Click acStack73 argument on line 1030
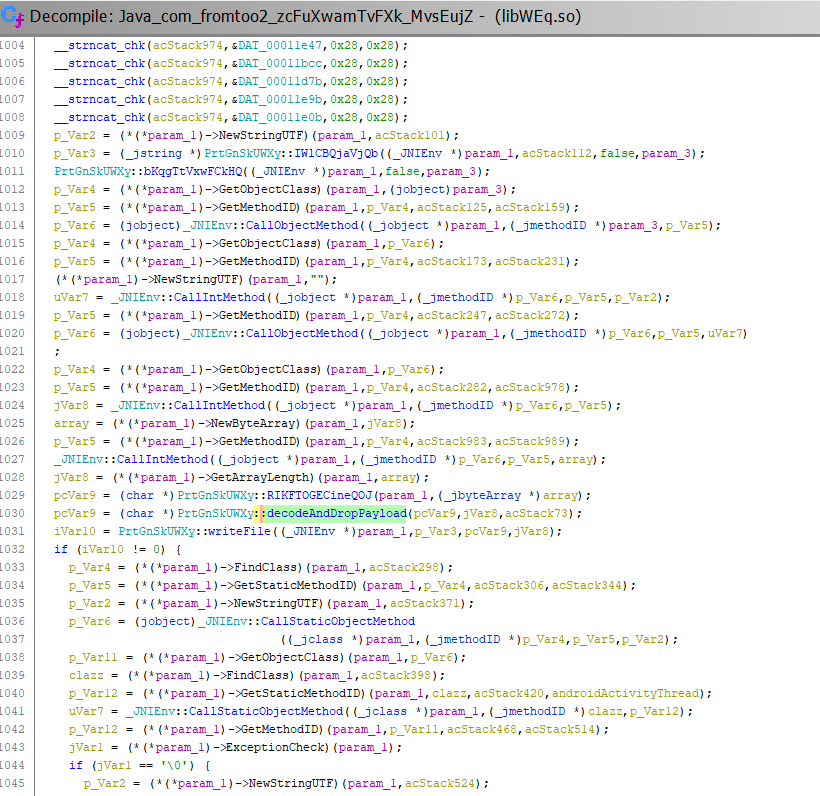The image size is (820, 796). tap(536, 514)
